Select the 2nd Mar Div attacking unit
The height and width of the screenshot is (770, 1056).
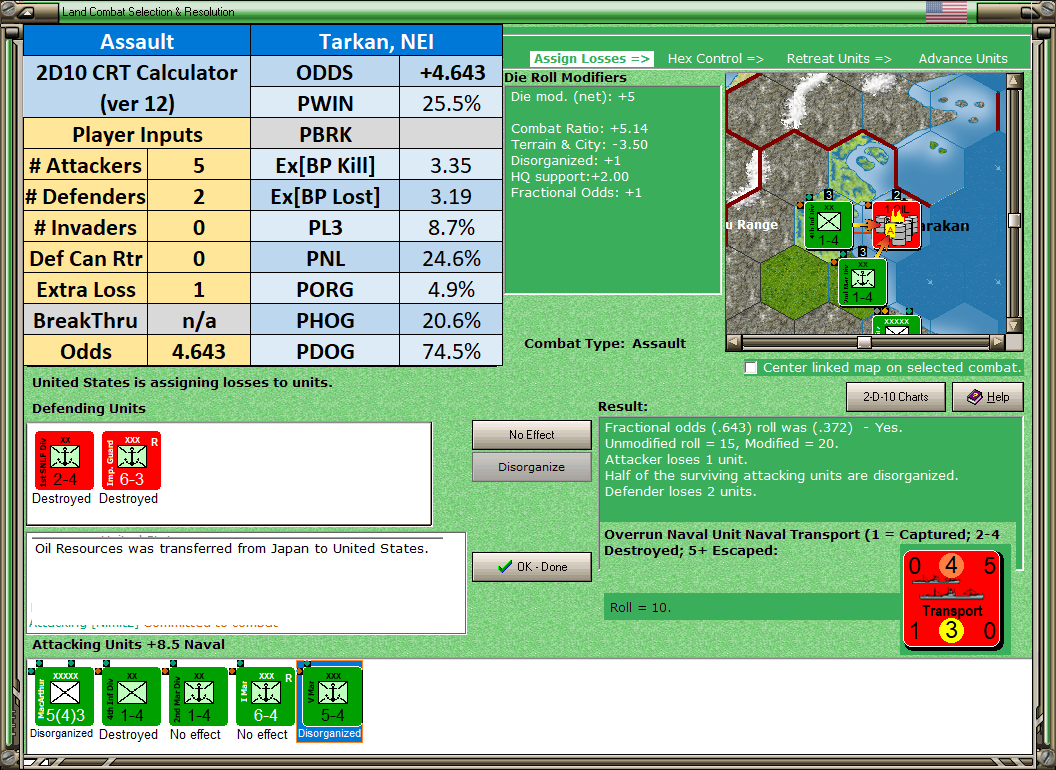pyautogui.click(x=199, y=697)
